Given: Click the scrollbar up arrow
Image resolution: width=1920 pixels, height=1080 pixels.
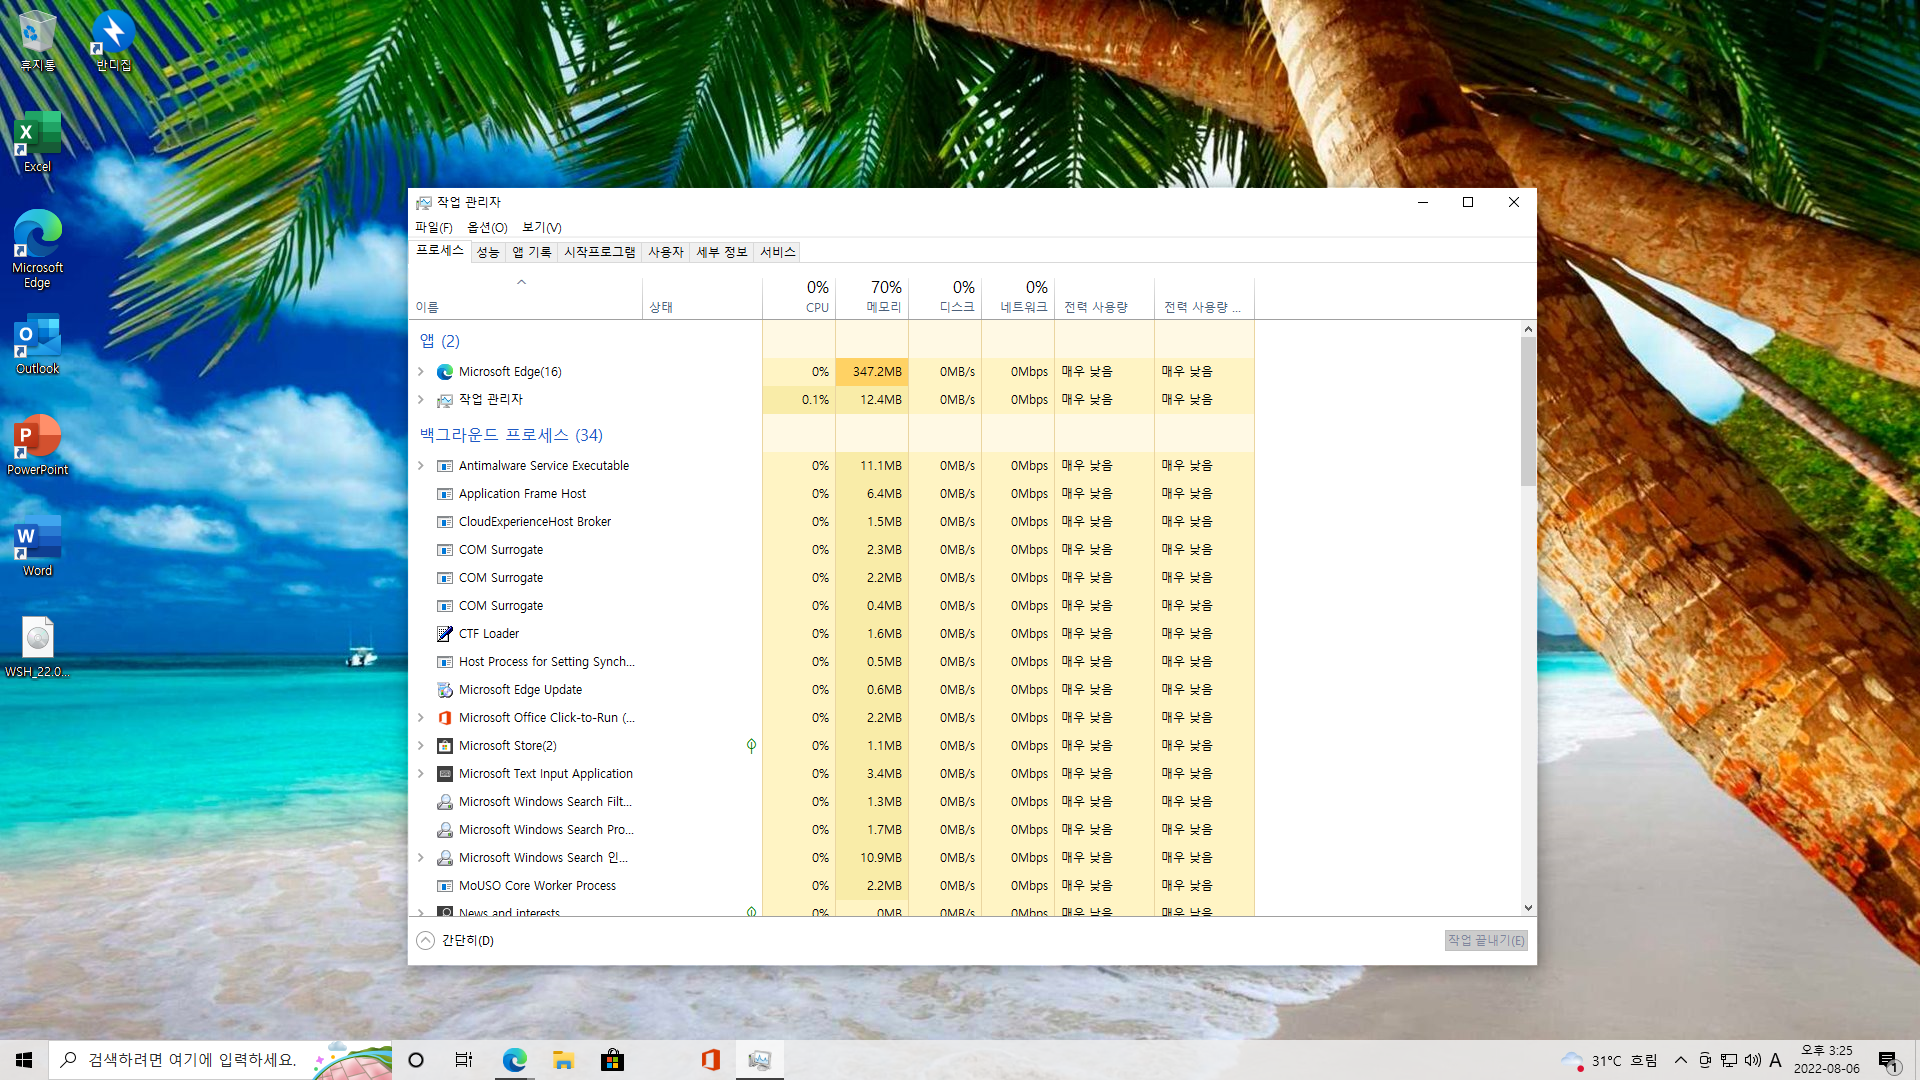Looking at the screenshot, I should tap(1528, 329).
